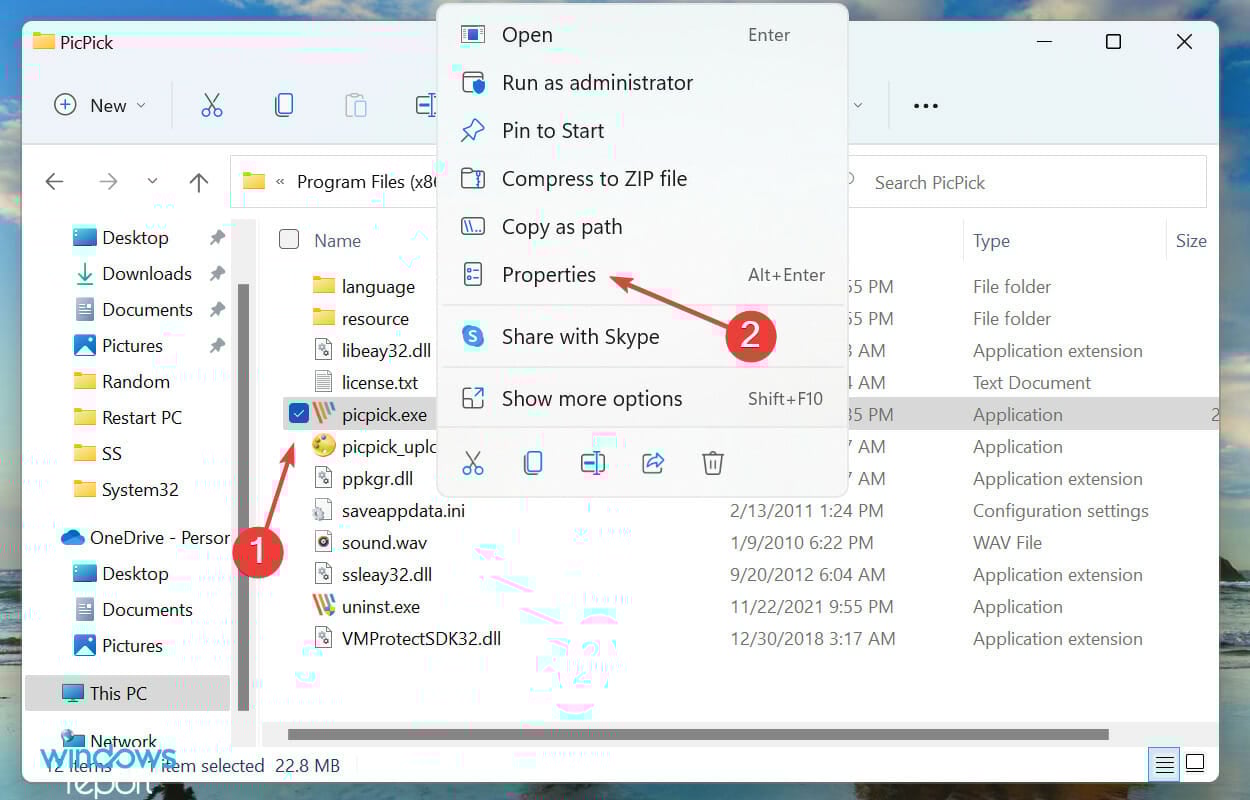The width and height of the screenshot is (1250, 800).
Task: Switch to Details view icon in status bar
Action: 1165,766
